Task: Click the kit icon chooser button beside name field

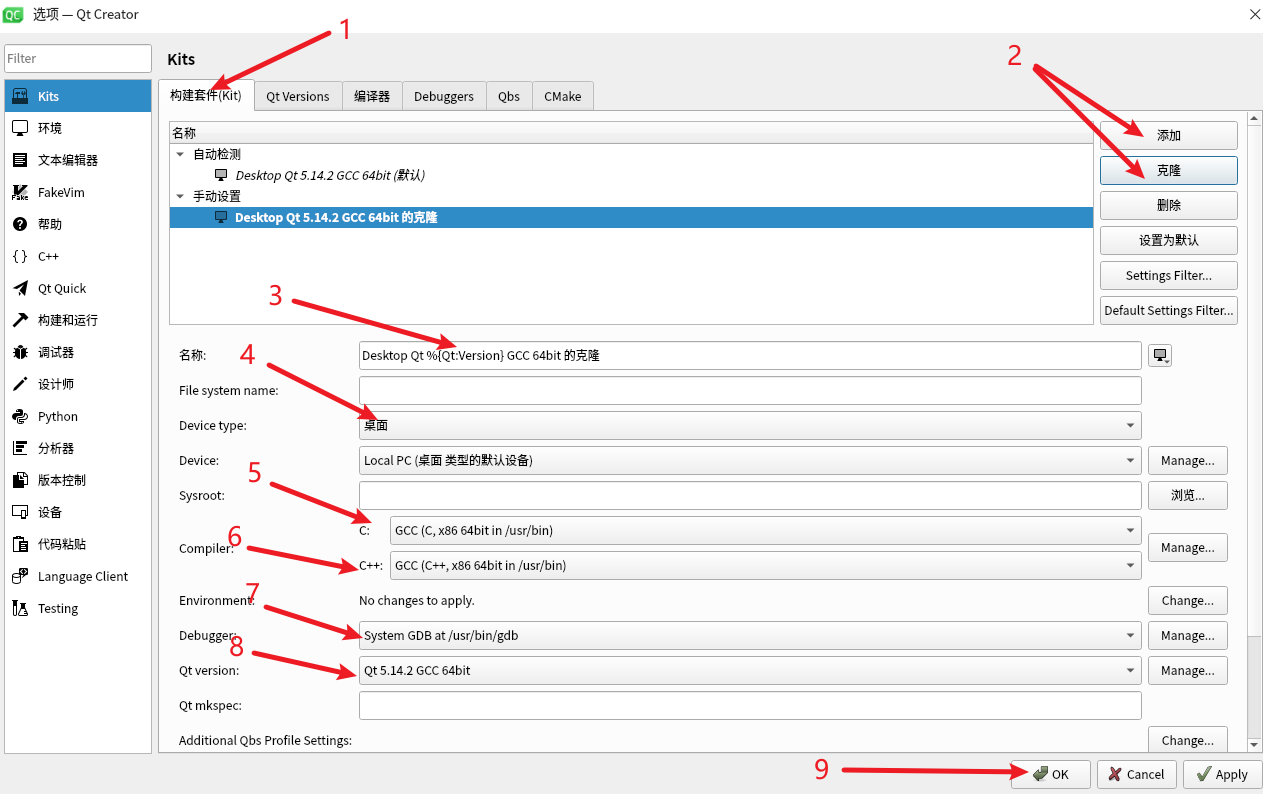Action: point(1160,355)
